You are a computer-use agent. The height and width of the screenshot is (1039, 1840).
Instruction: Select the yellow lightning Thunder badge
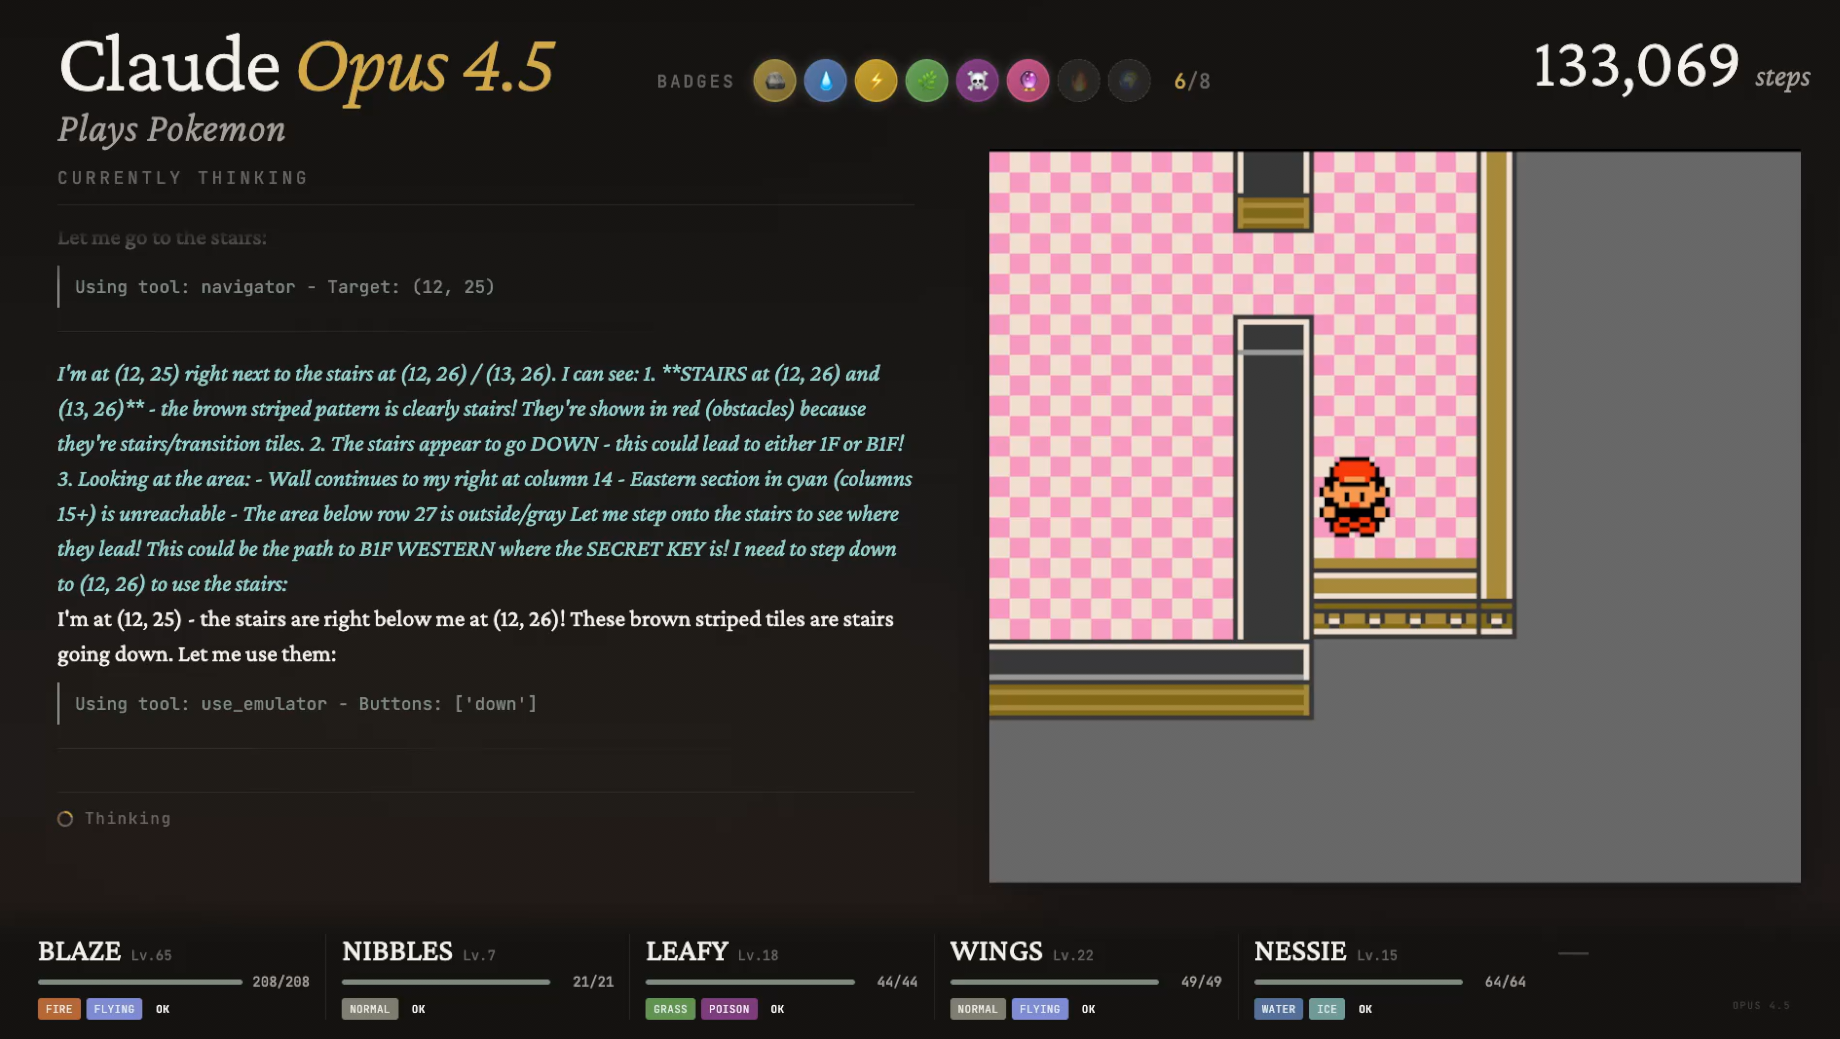[876, 81]
